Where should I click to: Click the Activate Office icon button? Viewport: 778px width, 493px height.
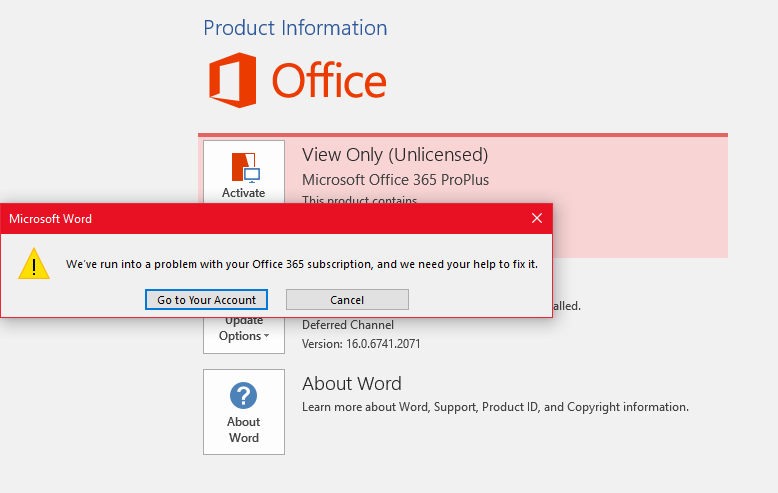pos(244,172)
